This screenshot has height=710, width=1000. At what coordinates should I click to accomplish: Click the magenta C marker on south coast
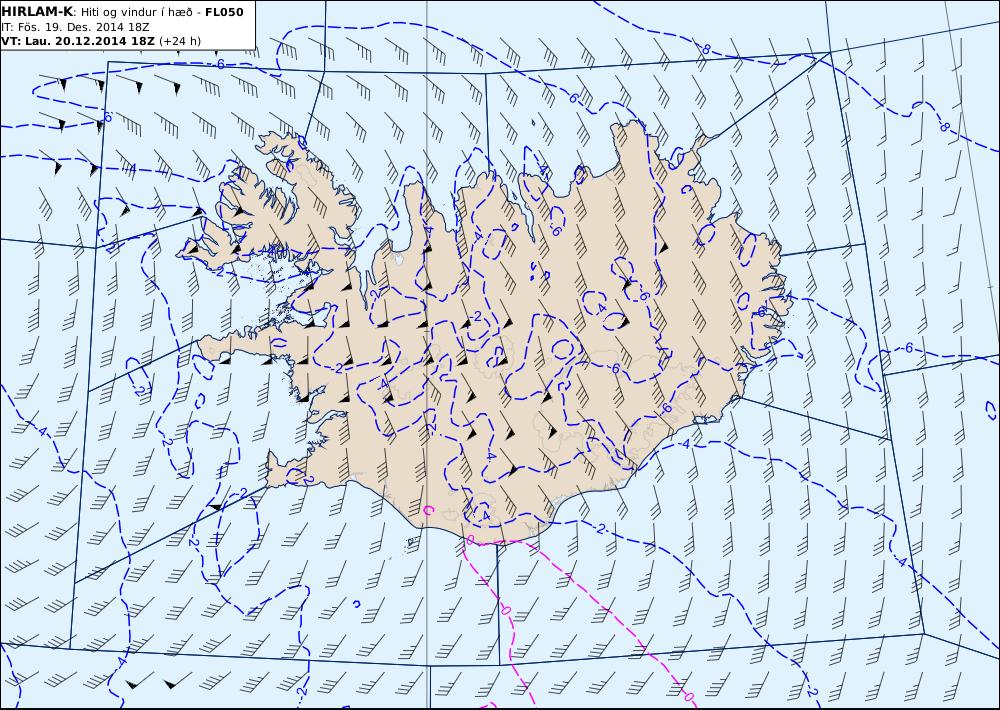coord(429,510)
